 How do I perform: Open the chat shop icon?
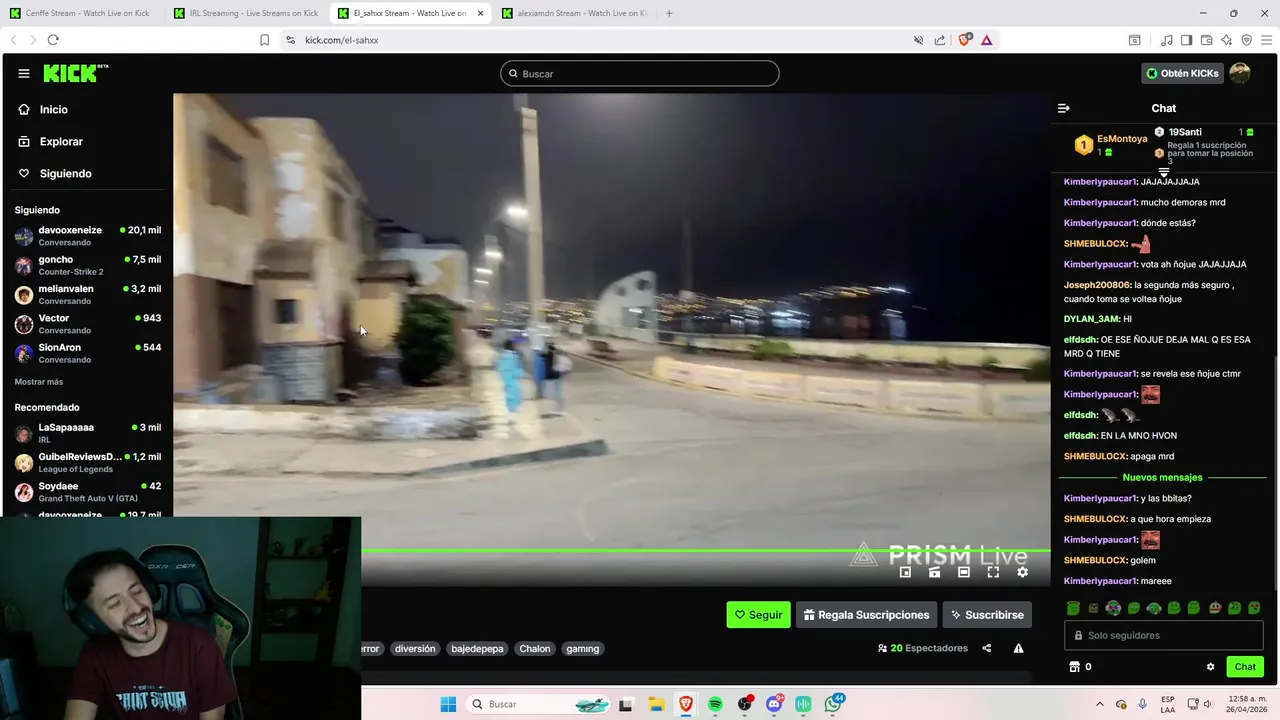pyautogui.click(x=1075, y=667)
